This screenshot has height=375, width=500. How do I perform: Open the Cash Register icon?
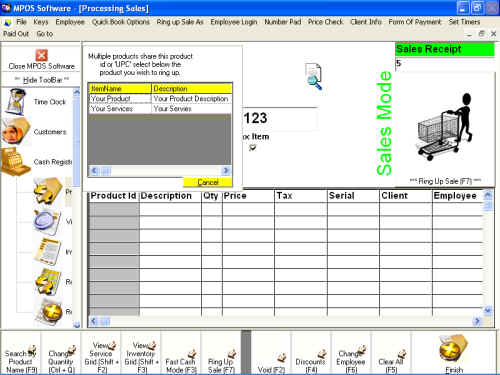point(15,161)
